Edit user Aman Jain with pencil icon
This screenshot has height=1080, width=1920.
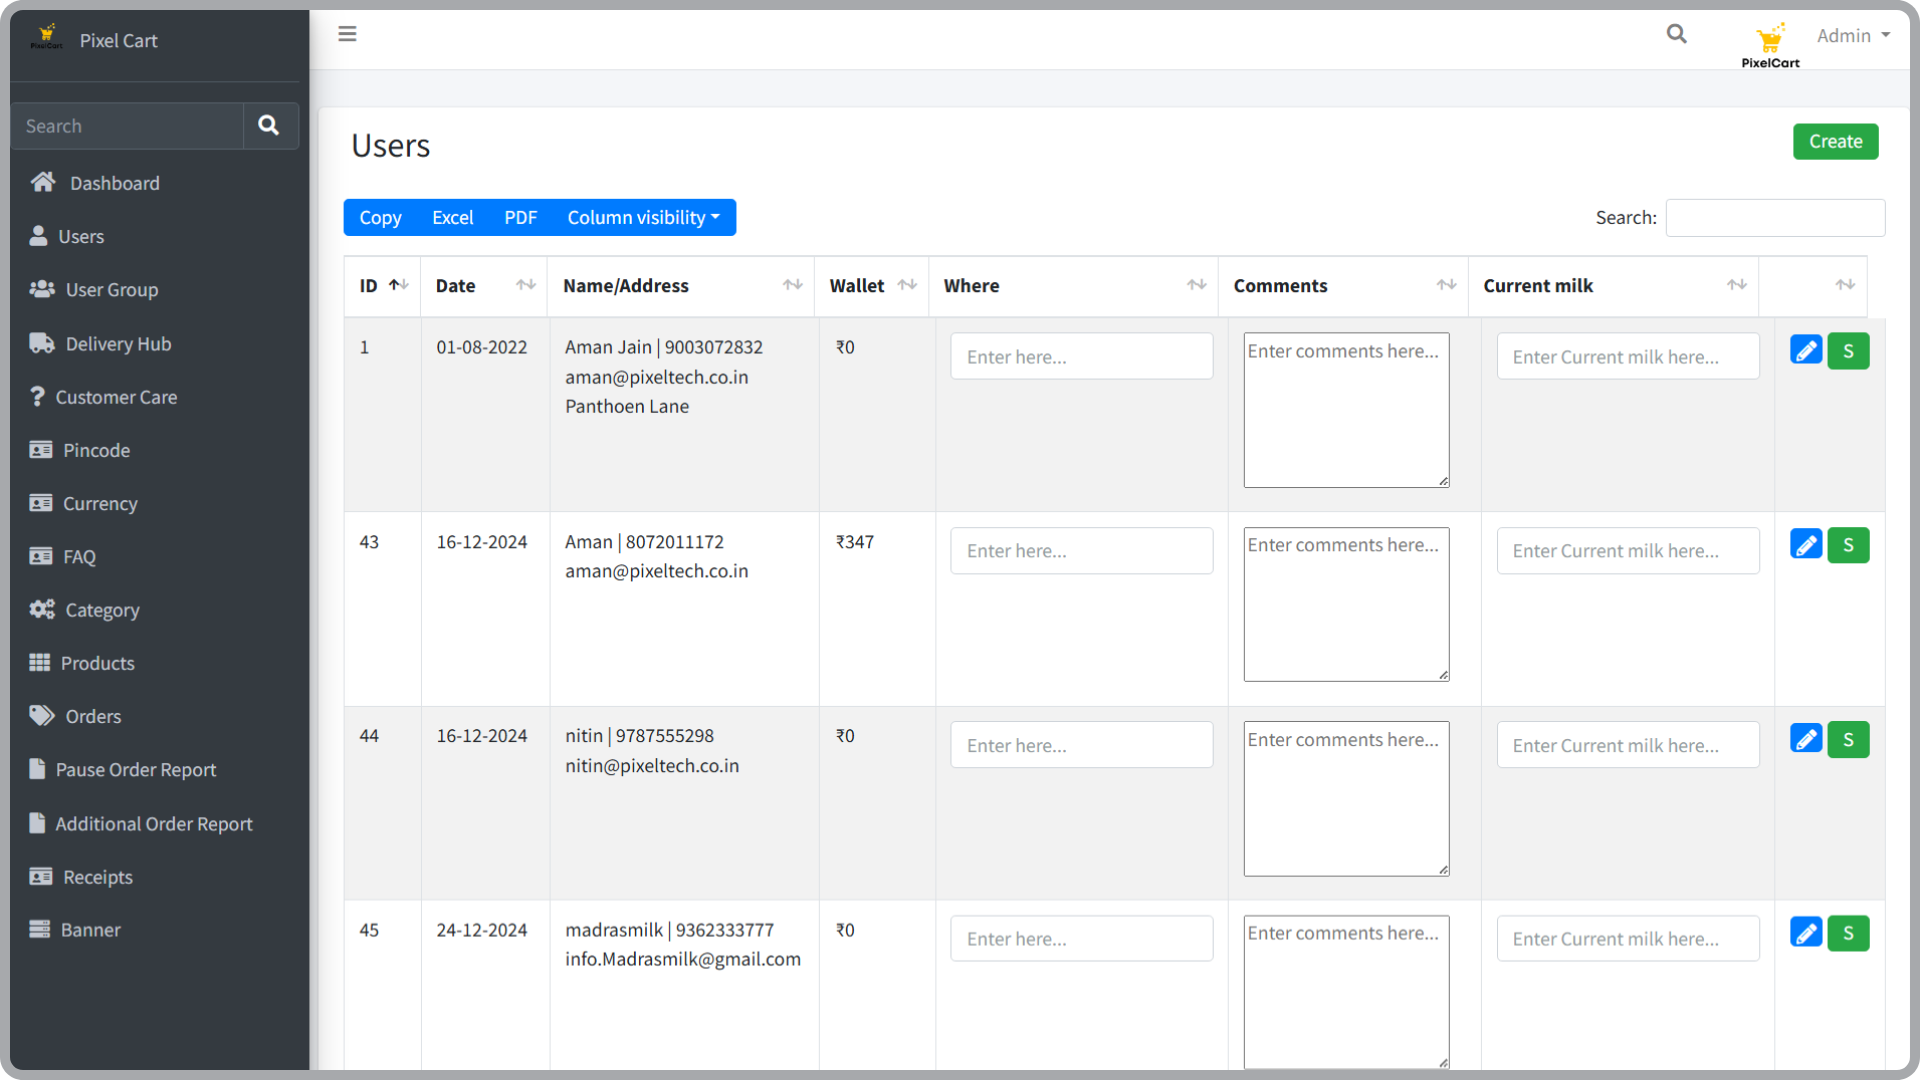[x=1806, y=351]
